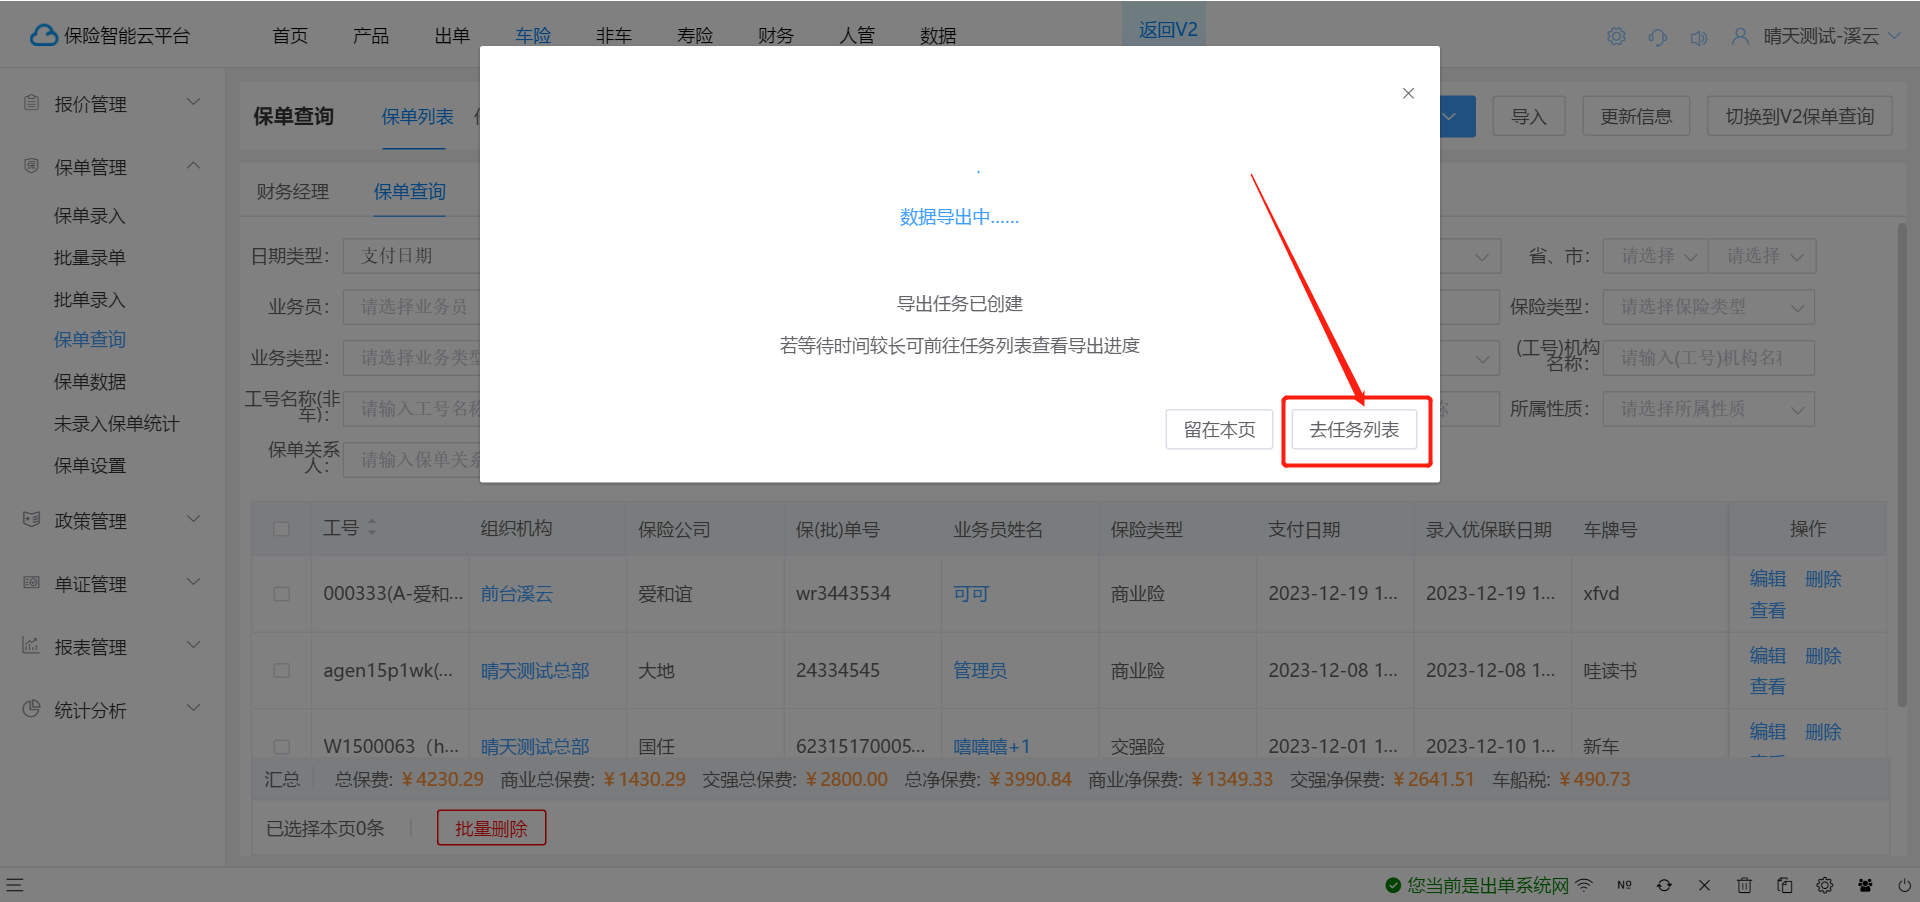This screenshot has width=1920, height=902.
Task: Click 编辑 link for xfvd row
Action: pos(1767,579)
